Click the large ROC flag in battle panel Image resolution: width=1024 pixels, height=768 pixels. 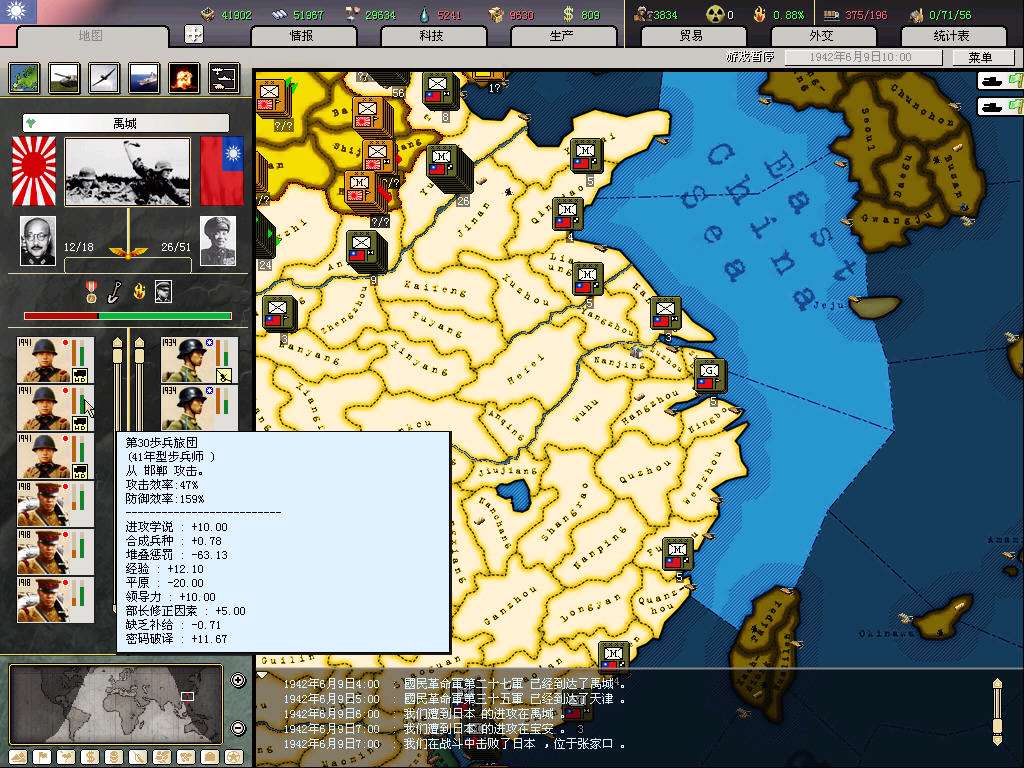click(x=222, y=171)
